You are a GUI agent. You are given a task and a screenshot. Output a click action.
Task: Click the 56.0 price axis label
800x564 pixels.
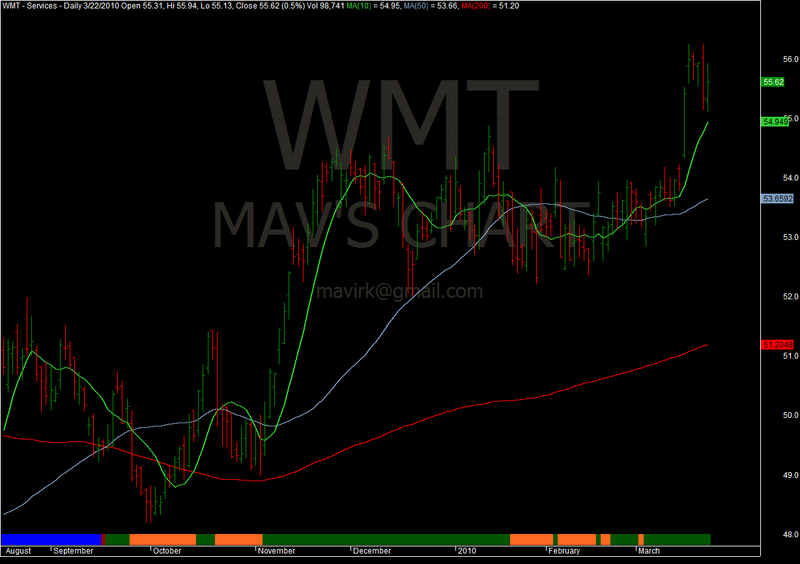(x=790, y=59)
